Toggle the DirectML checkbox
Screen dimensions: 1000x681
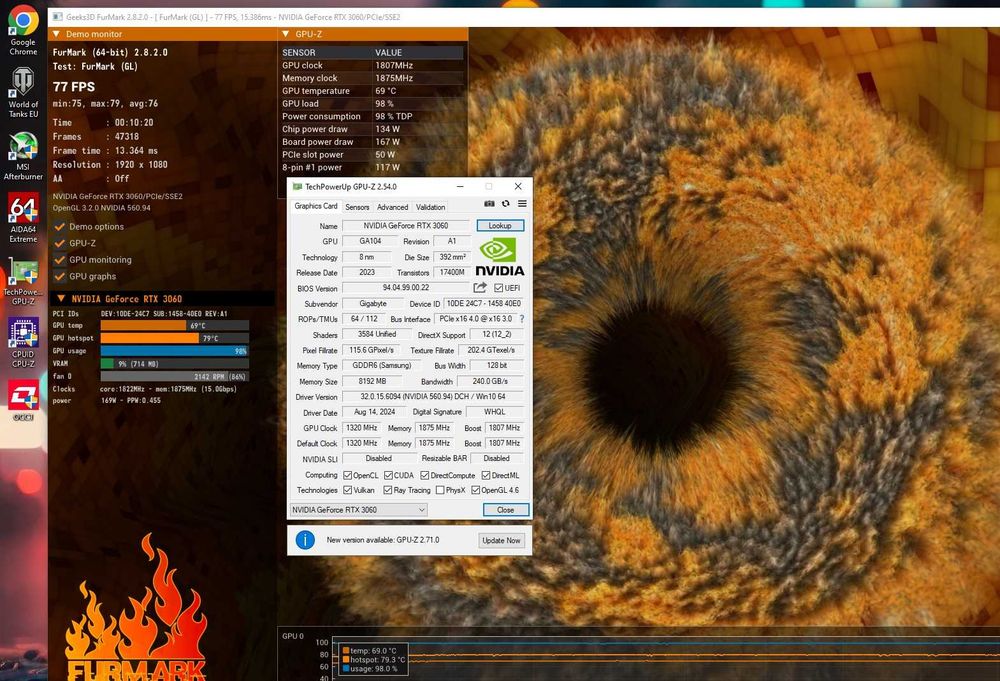[486, 476]
